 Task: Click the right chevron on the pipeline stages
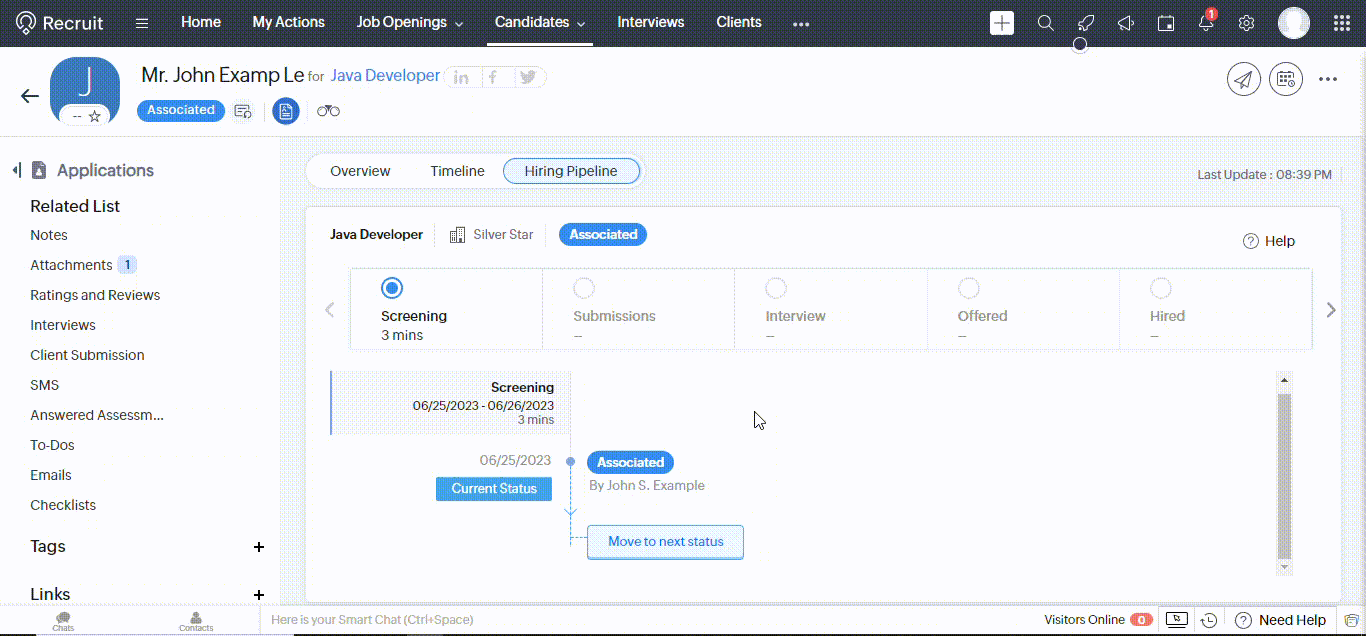click(x=1330, y=309)
